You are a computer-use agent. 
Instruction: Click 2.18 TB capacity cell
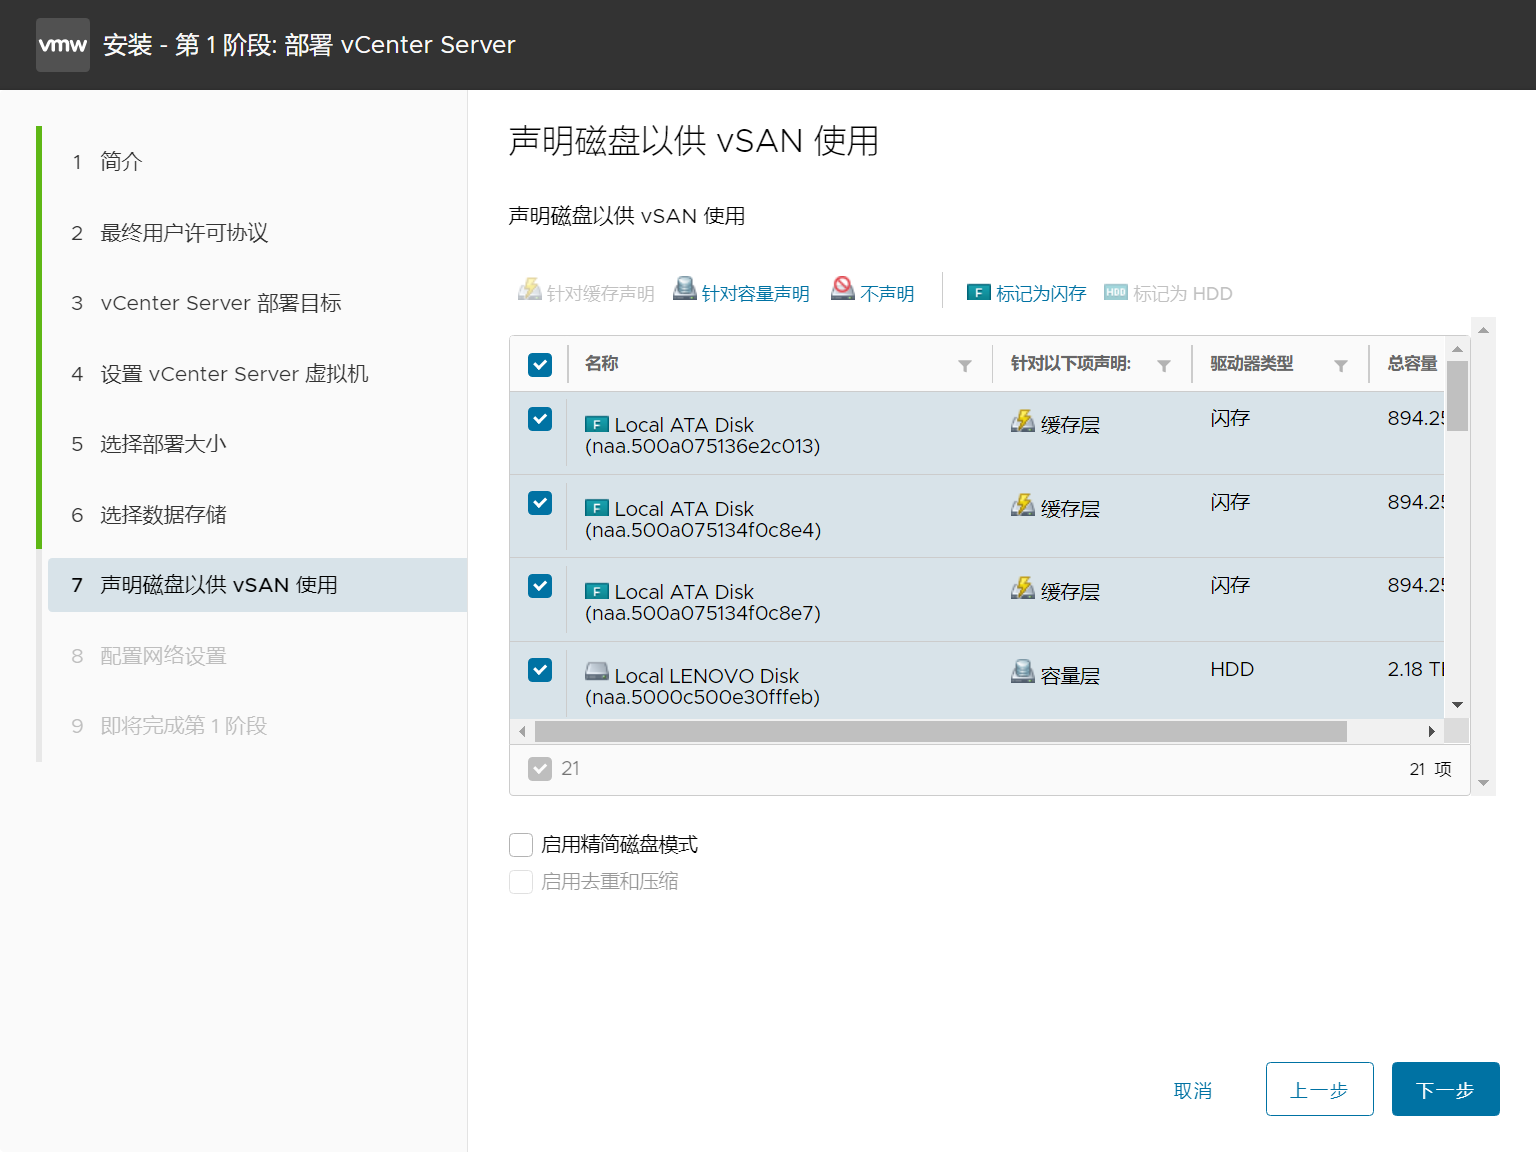pos(1415,669)
